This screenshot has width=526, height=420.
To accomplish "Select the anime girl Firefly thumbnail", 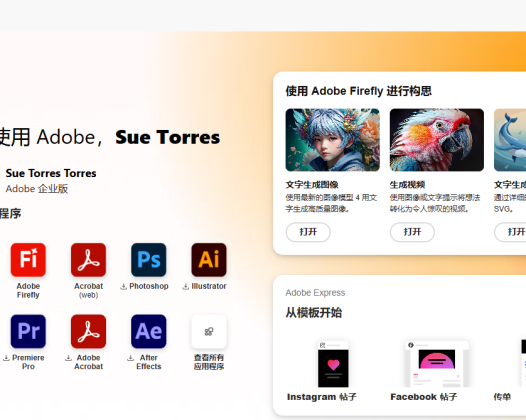I will [x=333, y=140].
